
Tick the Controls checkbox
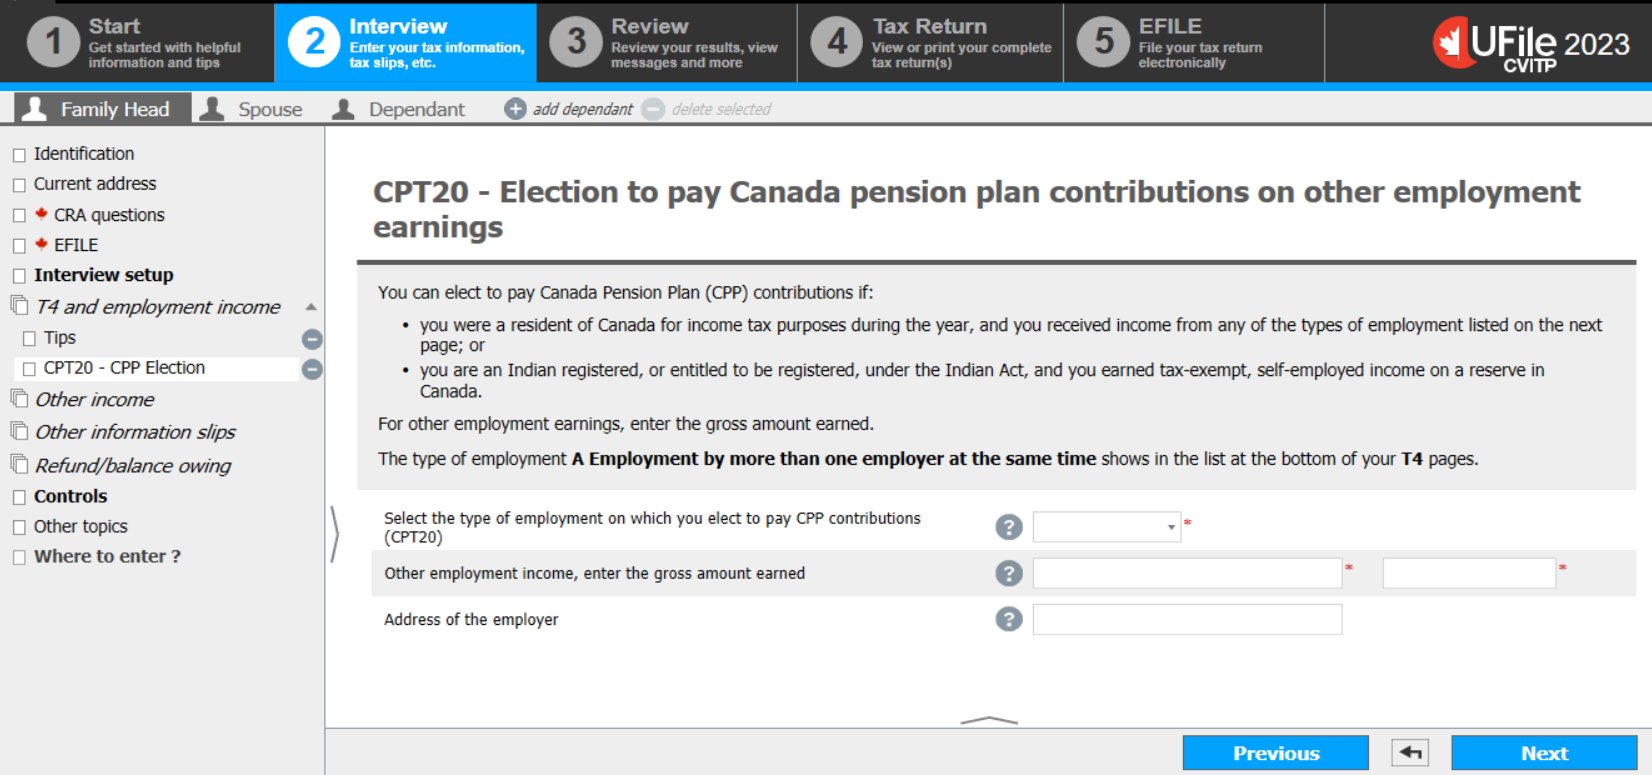pos(19,497)
